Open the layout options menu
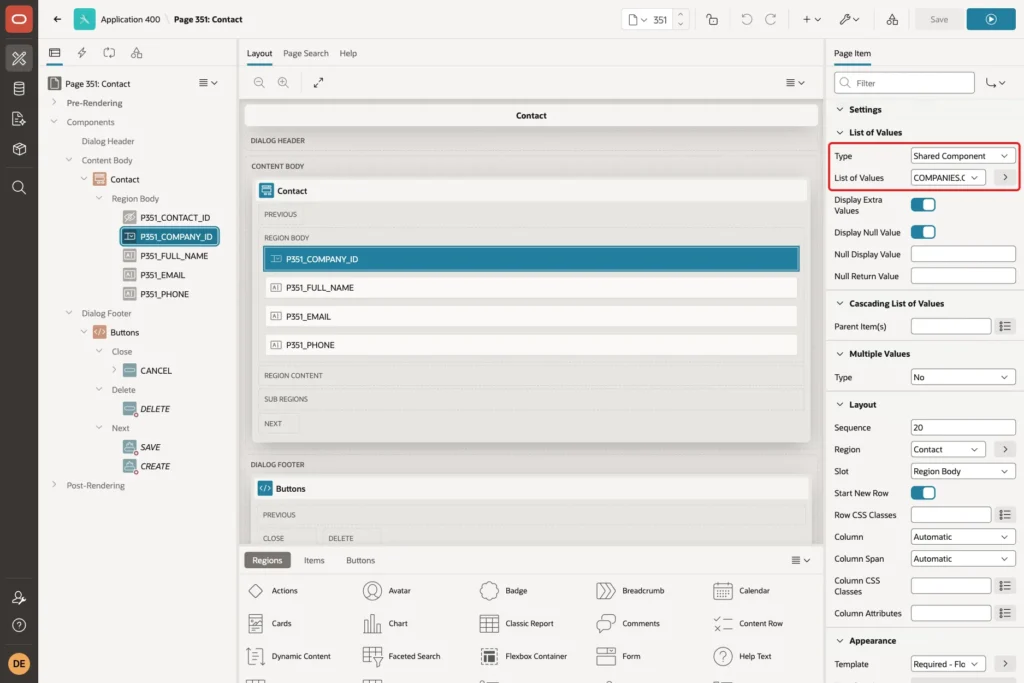1024x683 pixels. point(795,82)
